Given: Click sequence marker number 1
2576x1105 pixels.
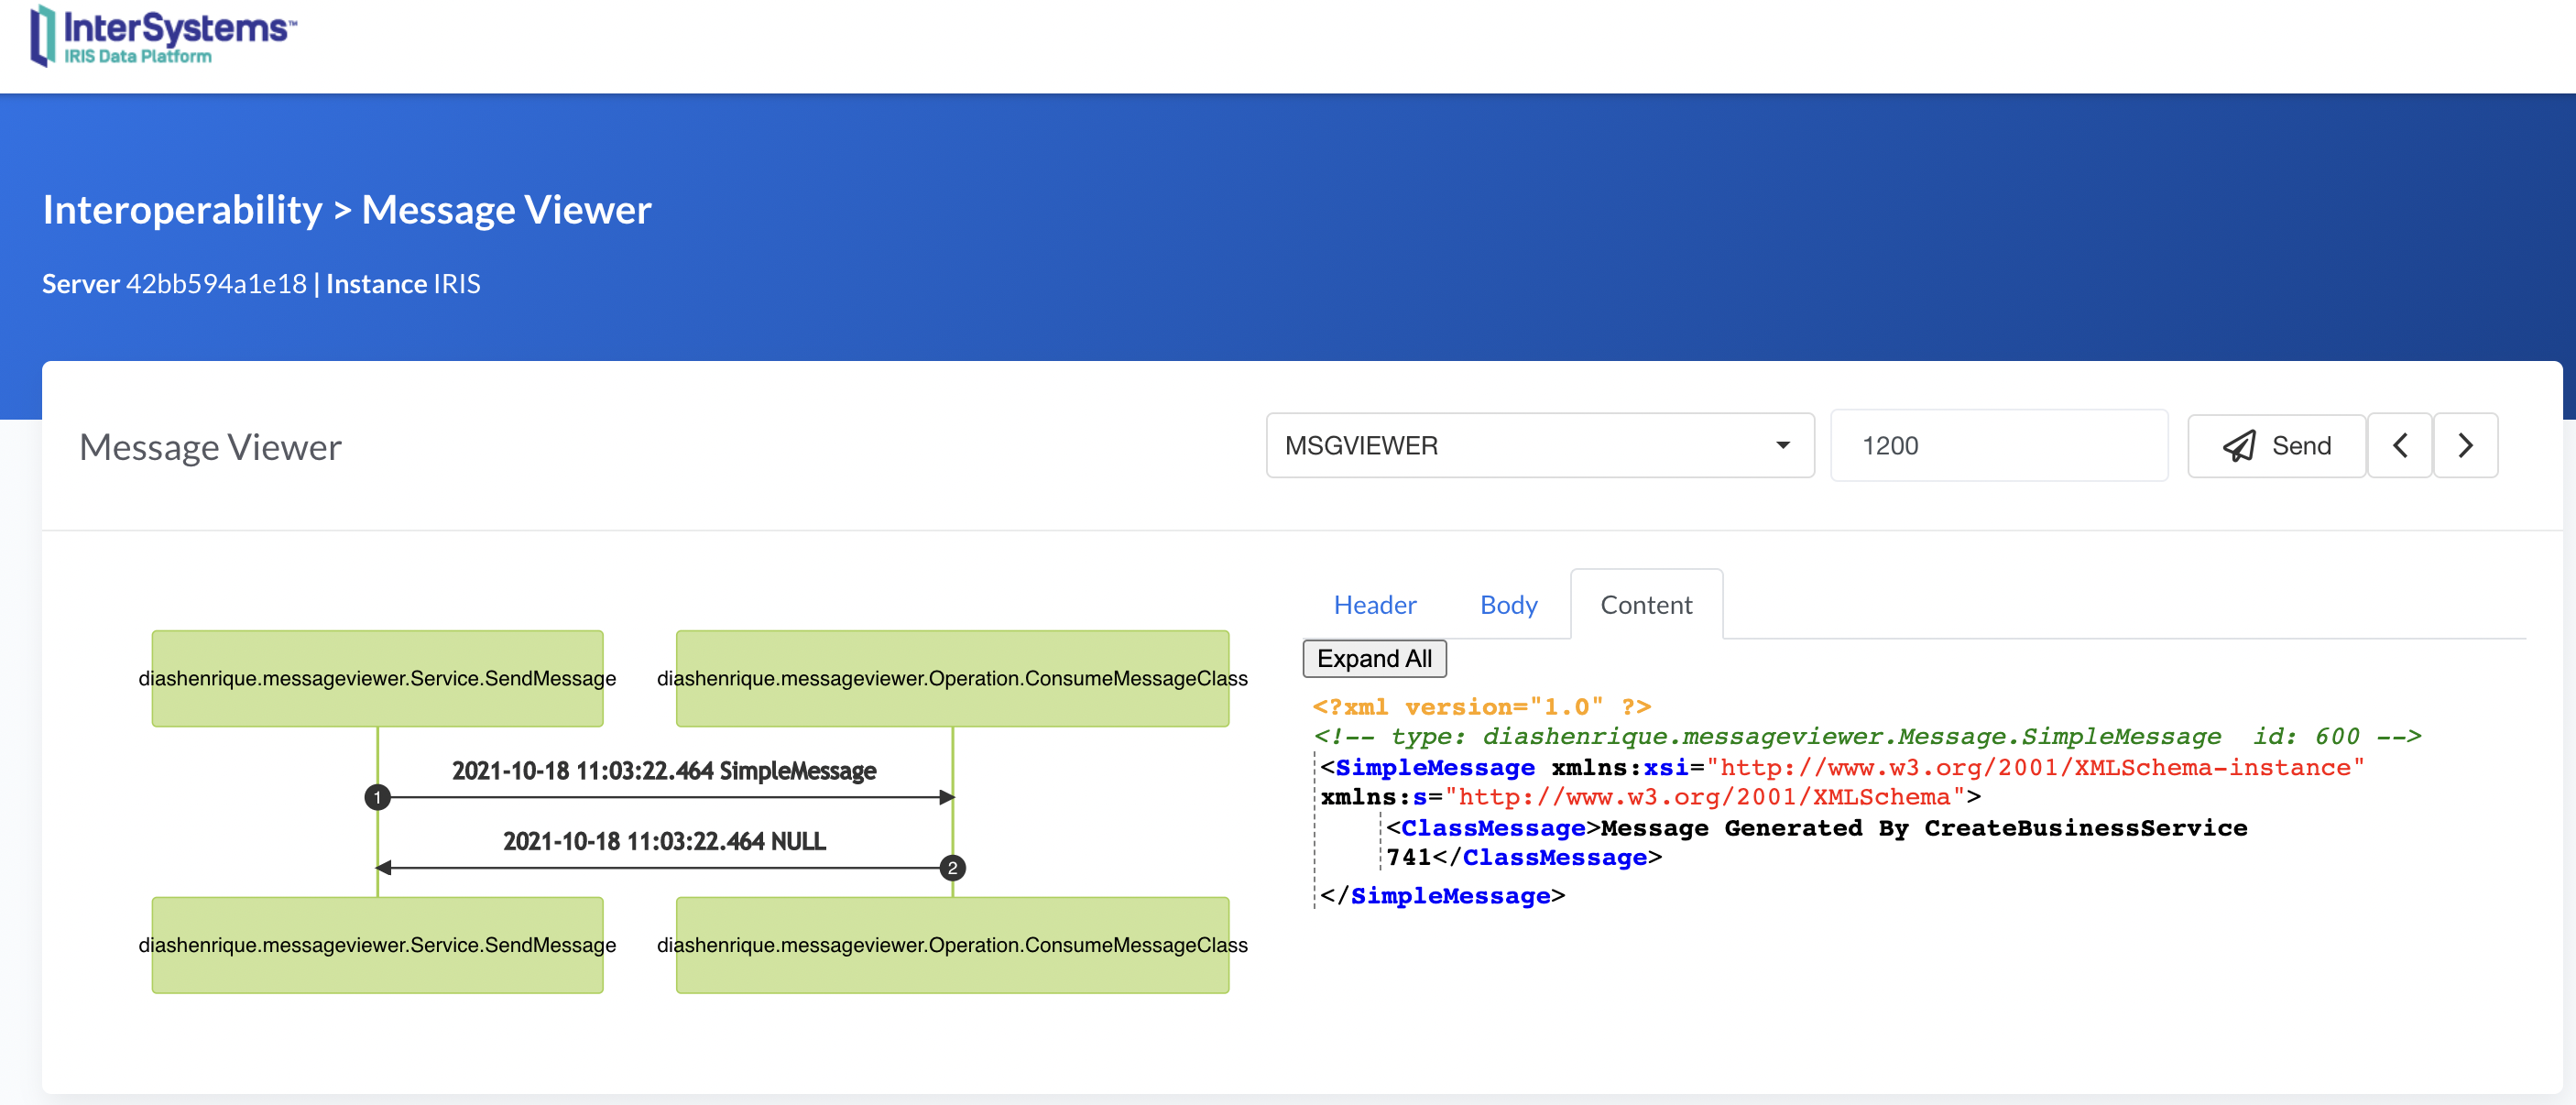Looking at the screenshot, I should (377, 798).
